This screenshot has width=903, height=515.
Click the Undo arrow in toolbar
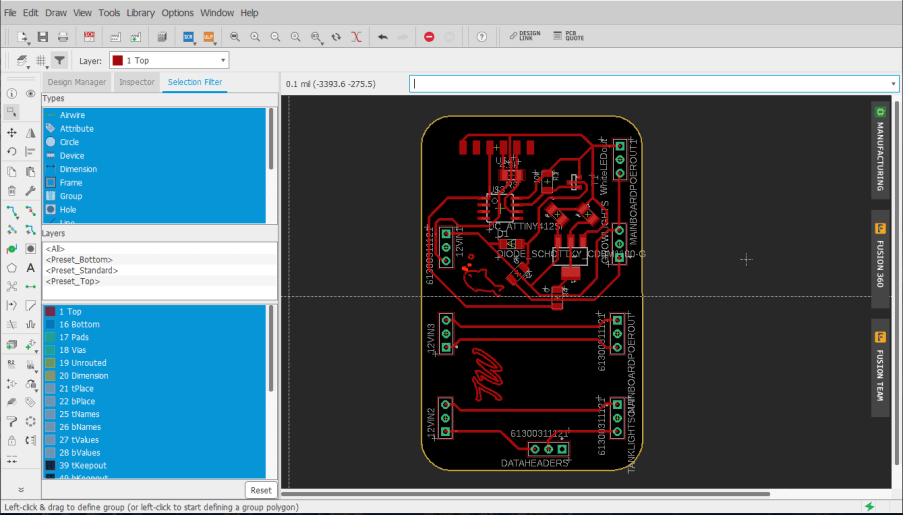pyautogui.click(x=383, y=37)
